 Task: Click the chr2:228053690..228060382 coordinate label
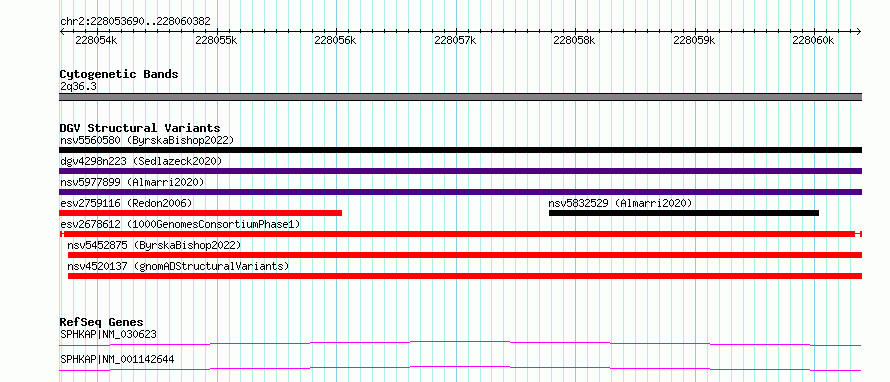(x=135, y=22)
